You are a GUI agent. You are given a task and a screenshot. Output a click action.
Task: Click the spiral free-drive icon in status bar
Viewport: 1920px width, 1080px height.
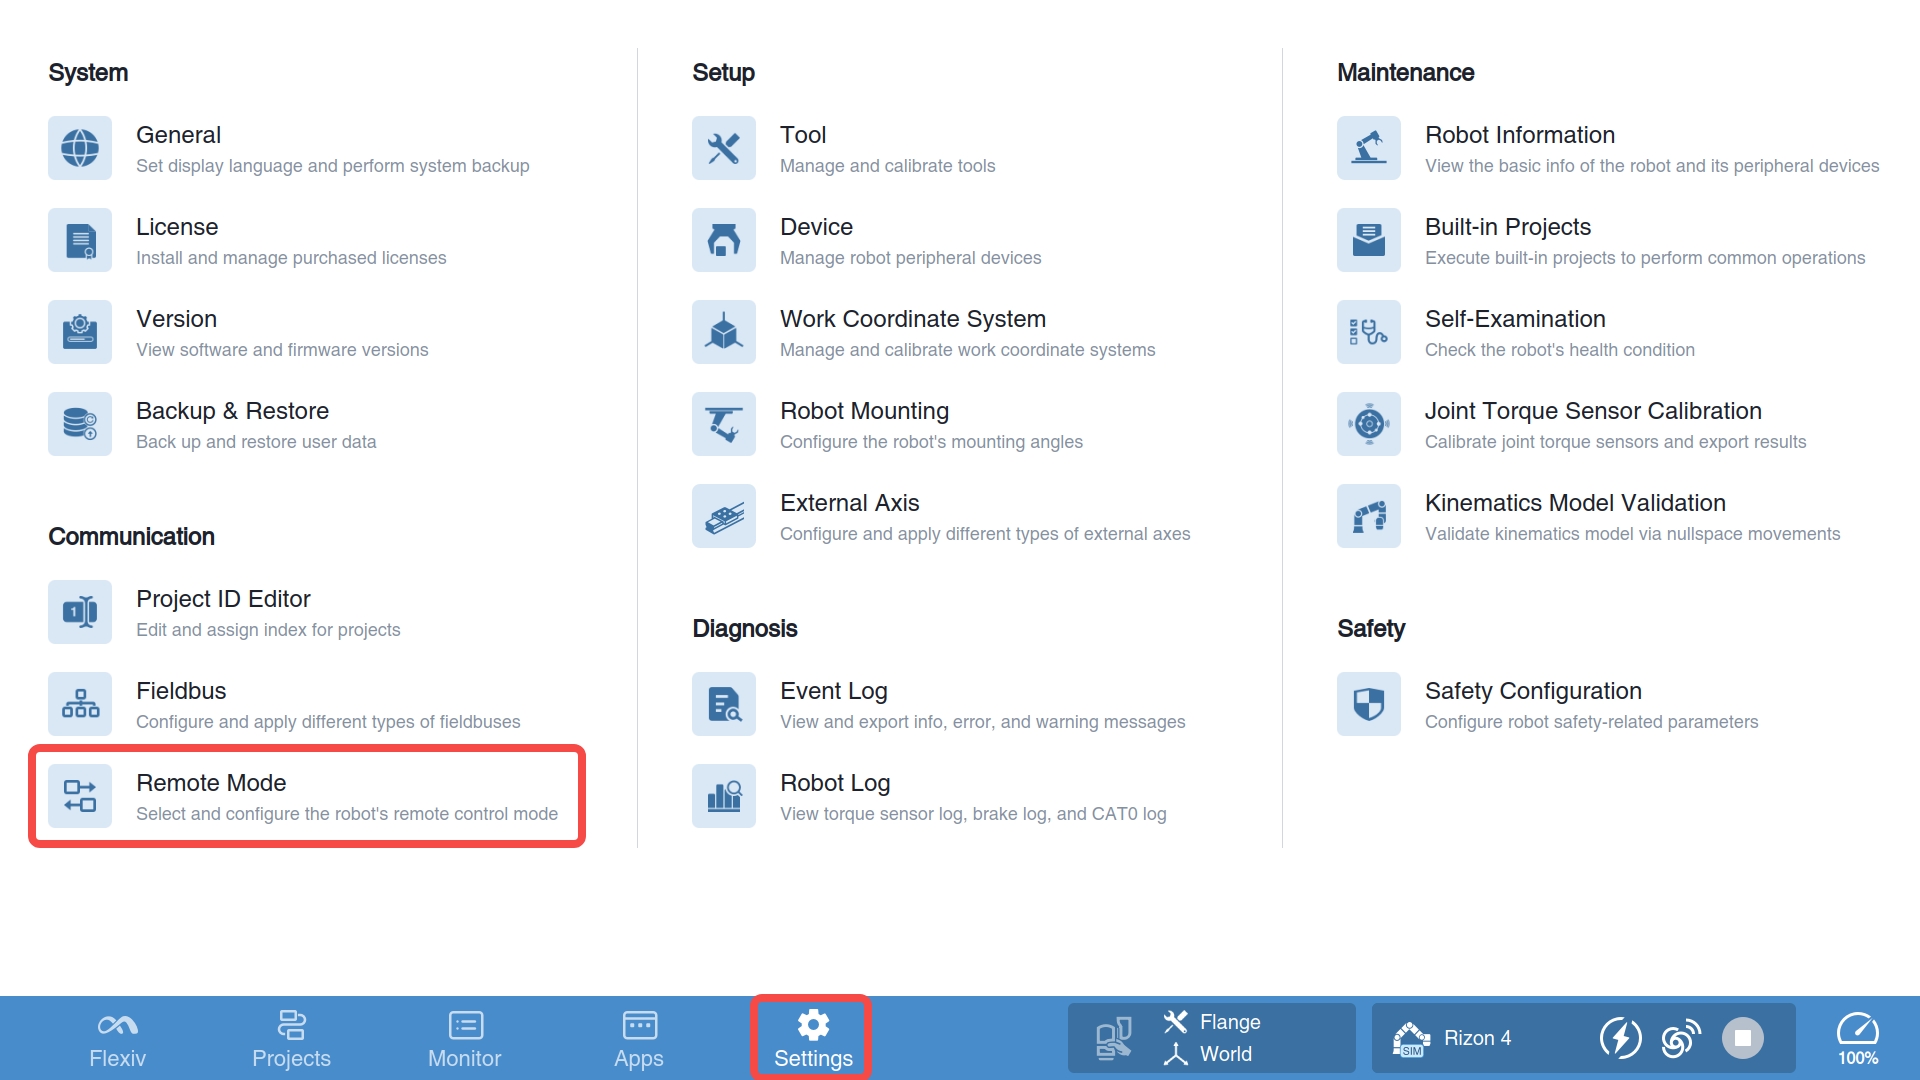coord(1681,1038)
